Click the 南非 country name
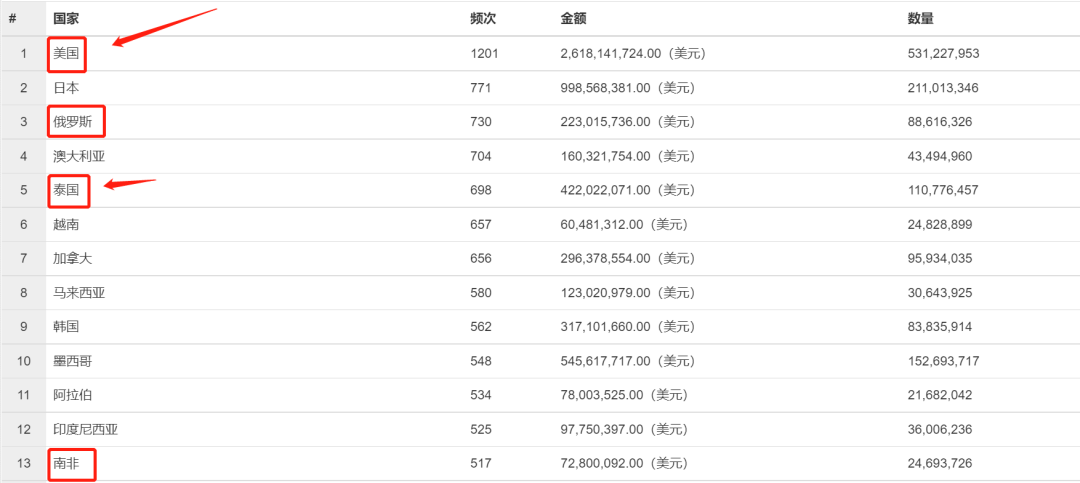Screen dimensions: 1080x483 [x=66, y=464]
